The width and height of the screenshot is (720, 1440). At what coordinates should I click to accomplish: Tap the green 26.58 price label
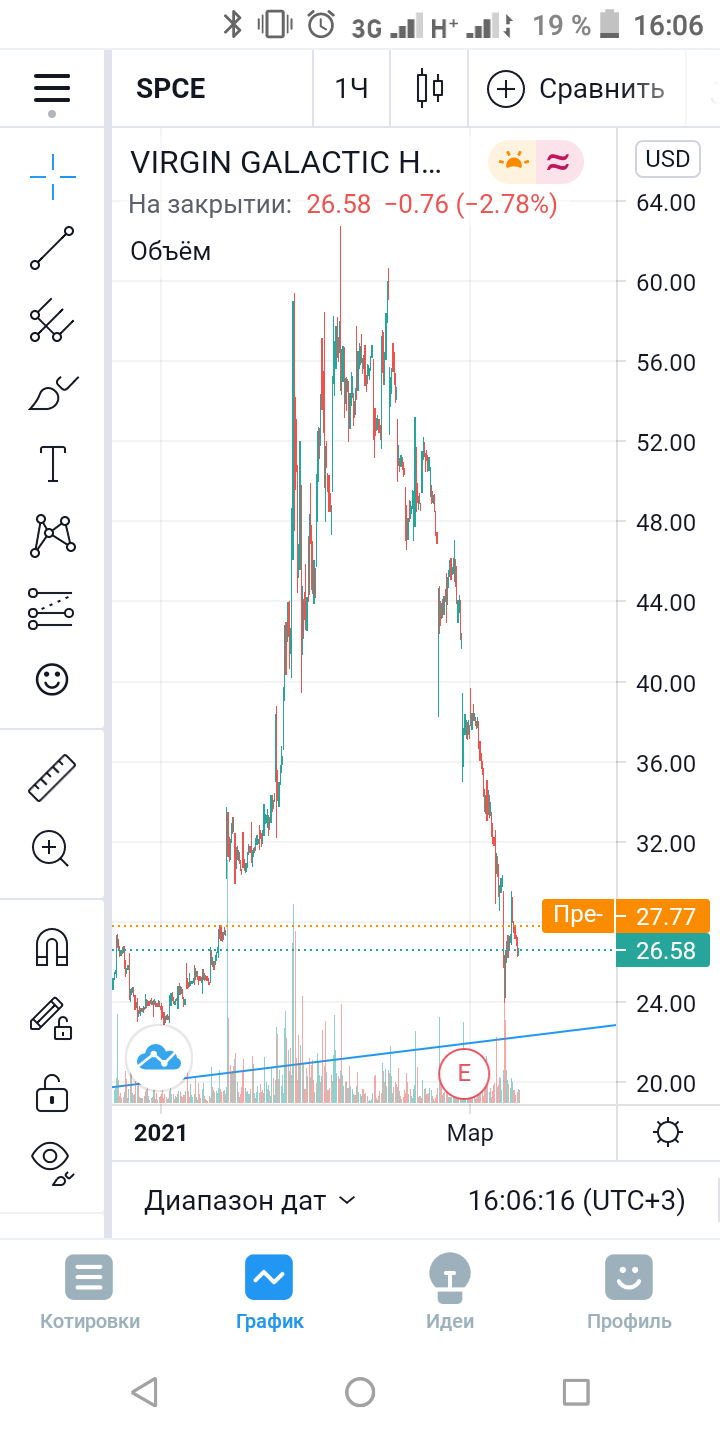[x=662, y=950]
